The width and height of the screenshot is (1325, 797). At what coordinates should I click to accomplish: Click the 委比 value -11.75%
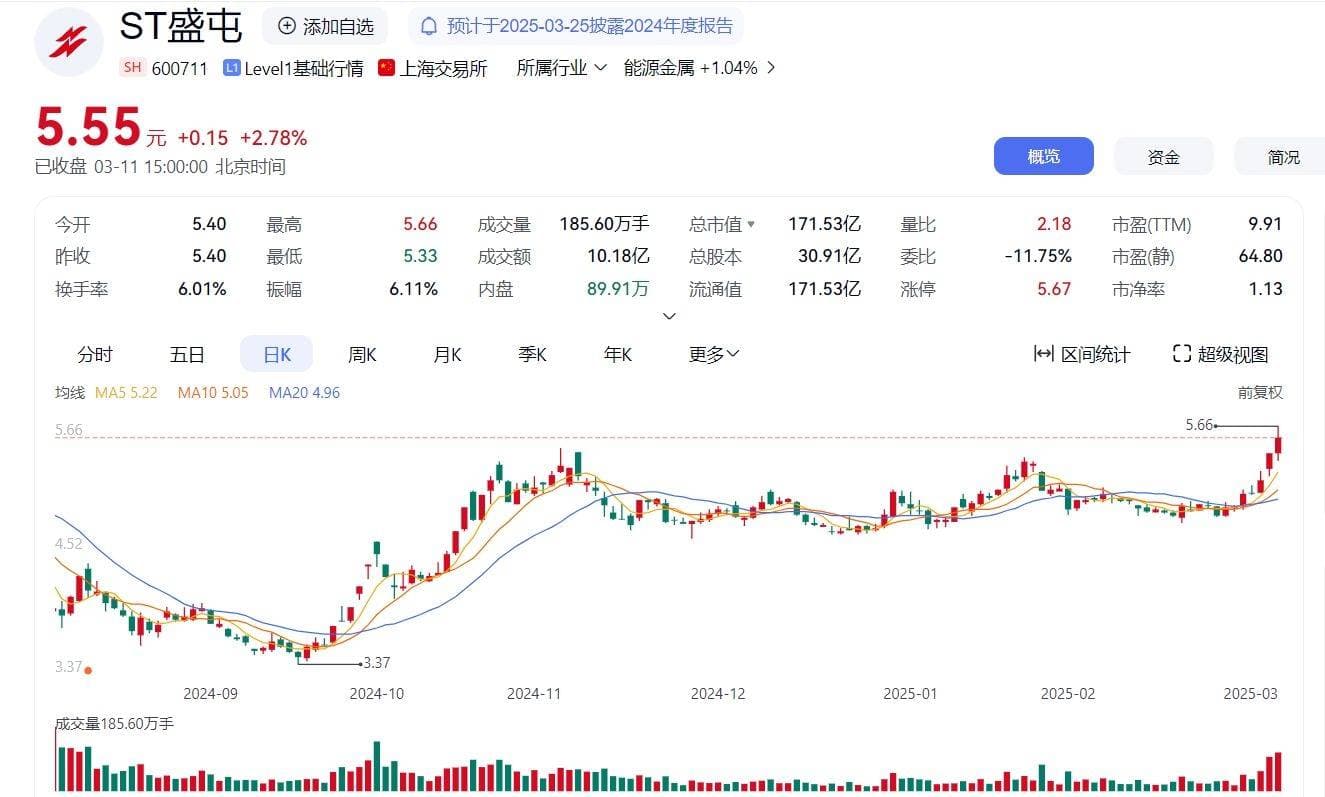click(1038, 256)
